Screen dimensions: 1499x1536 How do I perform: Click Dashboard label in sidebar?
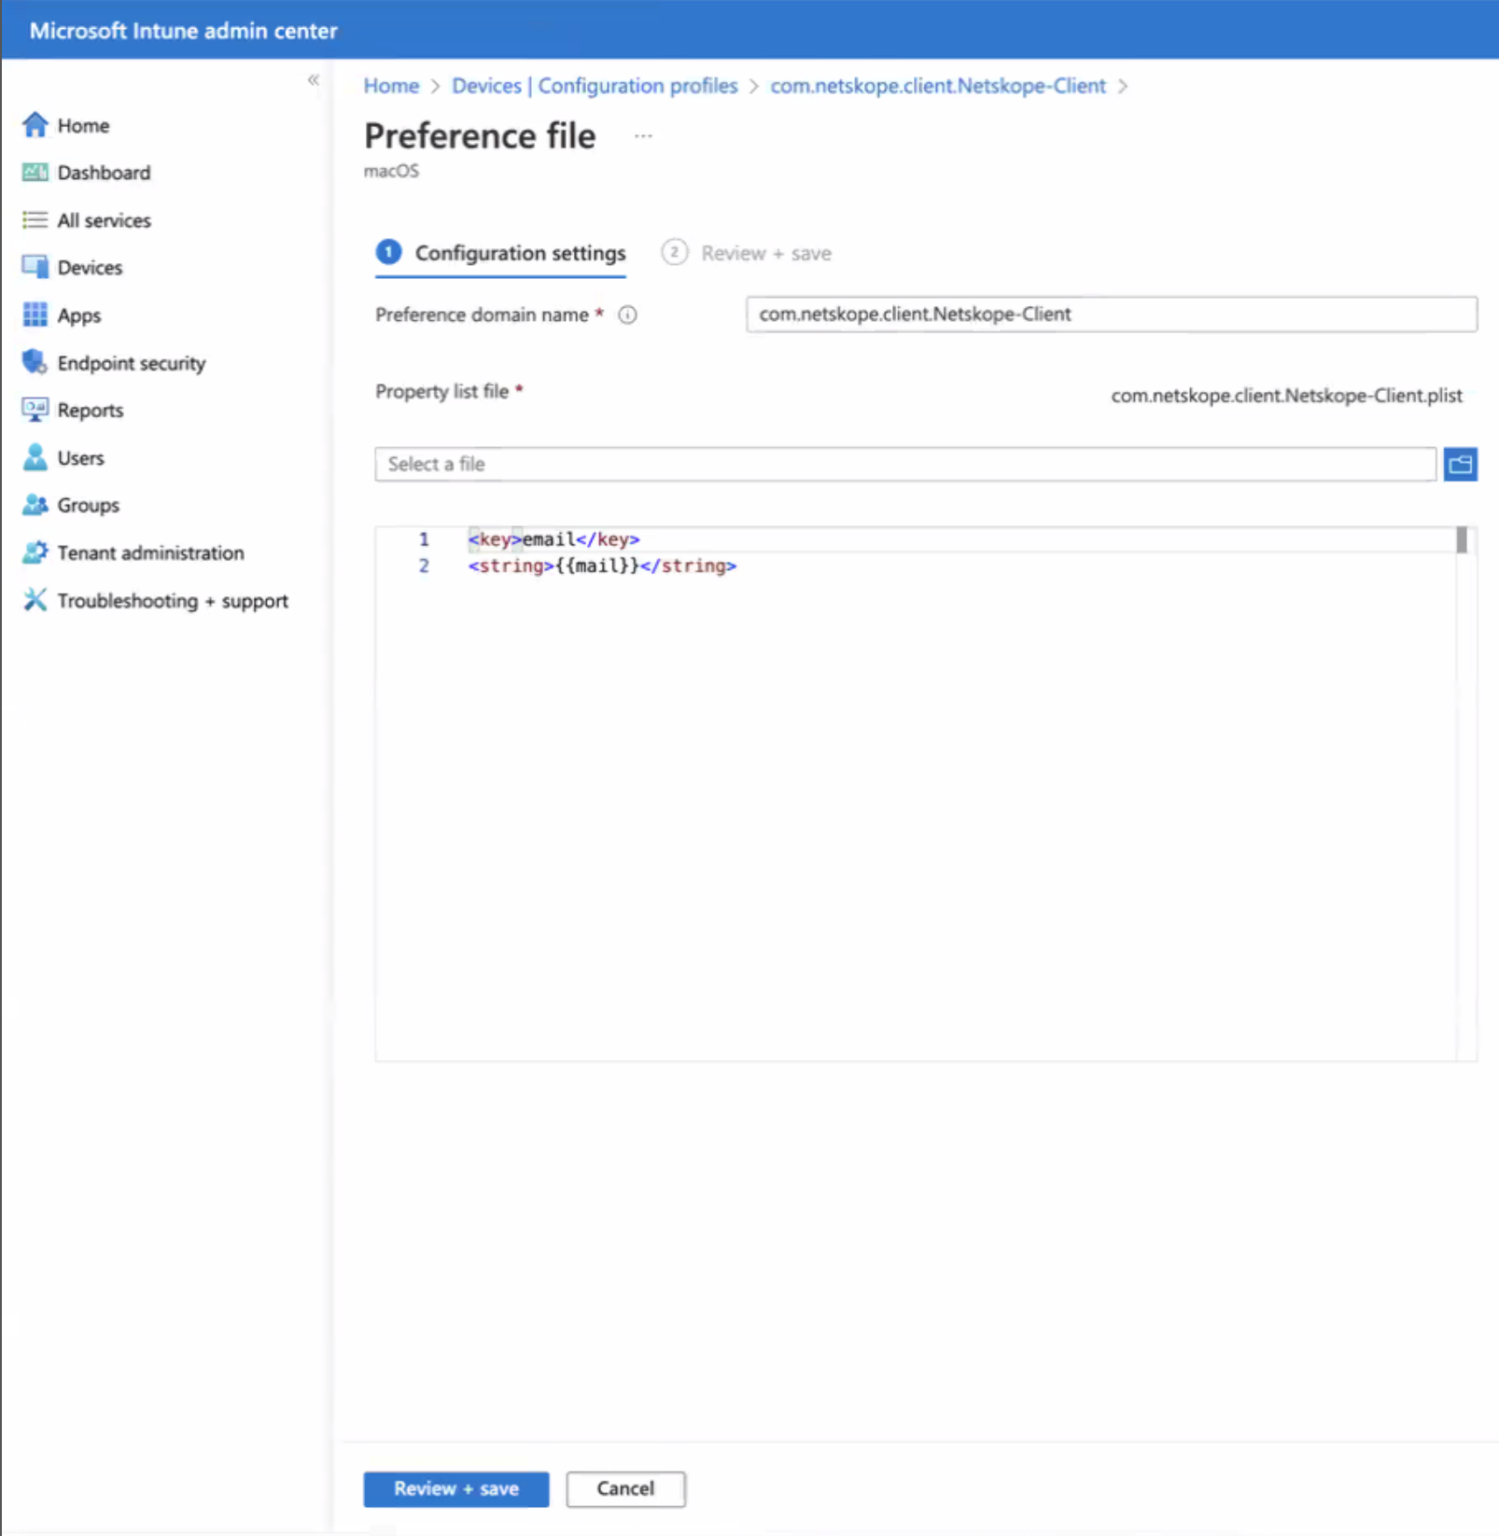pyautogui.click(x=104, y=173)
